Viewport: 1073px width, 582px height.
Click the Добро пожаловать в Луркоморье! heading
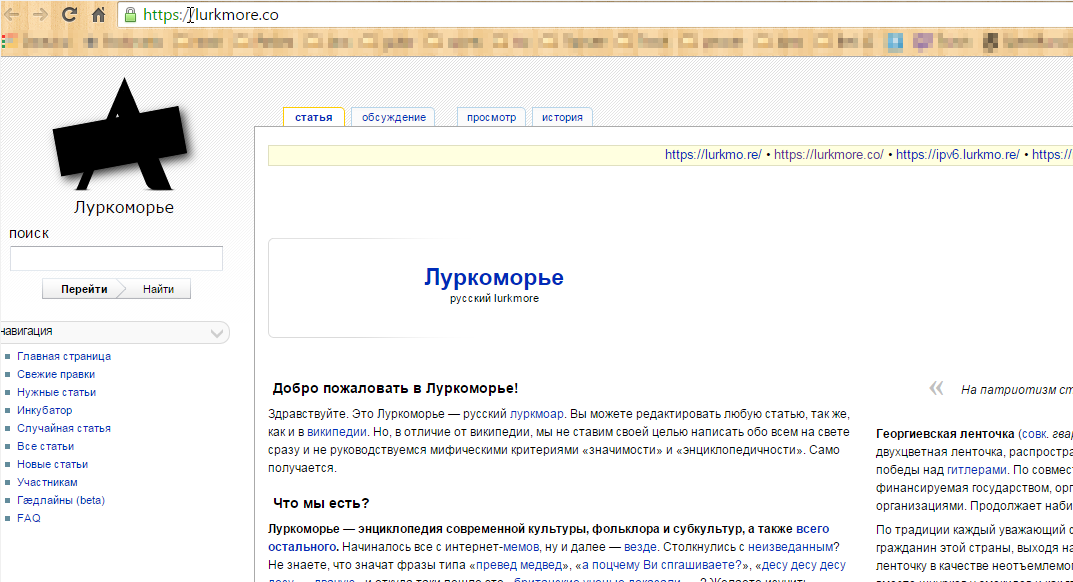pyautogui.click(x=396, y=388)
